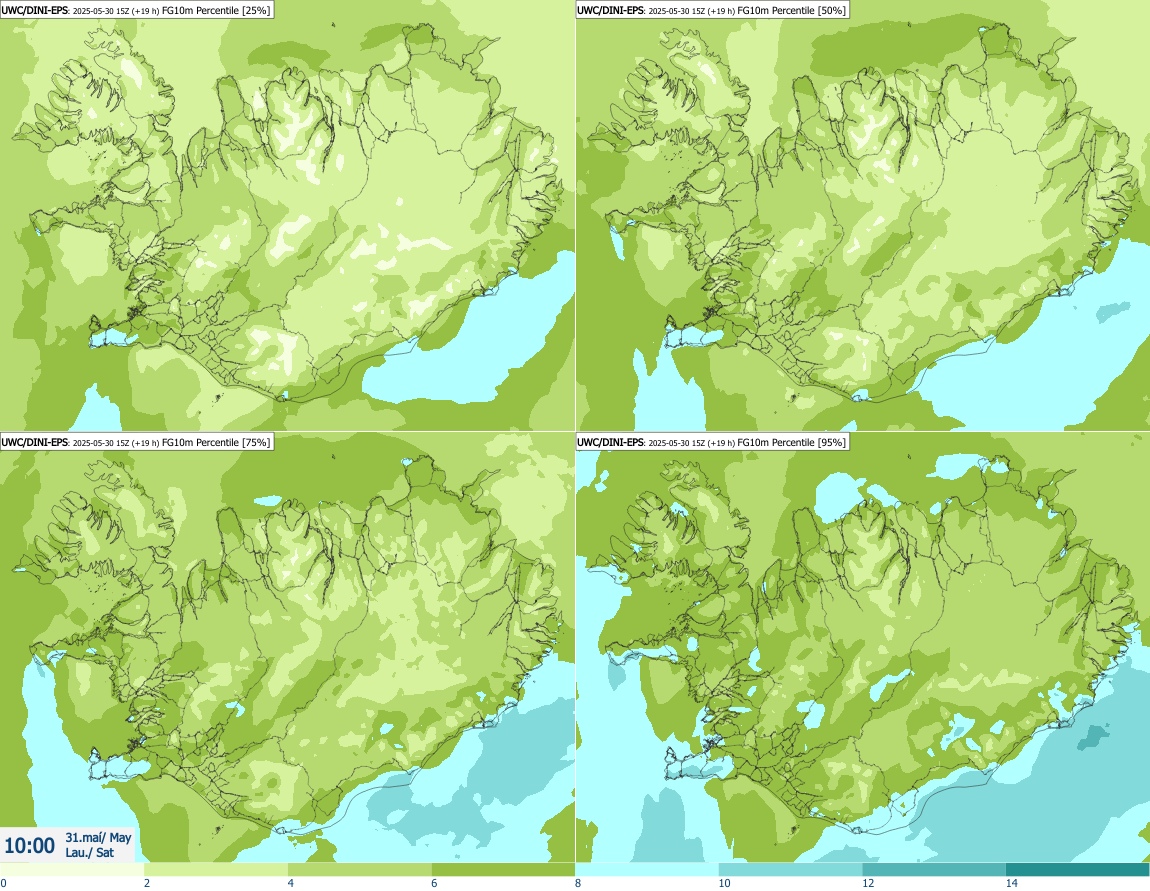Select the 8–10 light cyan scale segment
The width and height of the screenshot is (1150, 891).
(647, 870)
